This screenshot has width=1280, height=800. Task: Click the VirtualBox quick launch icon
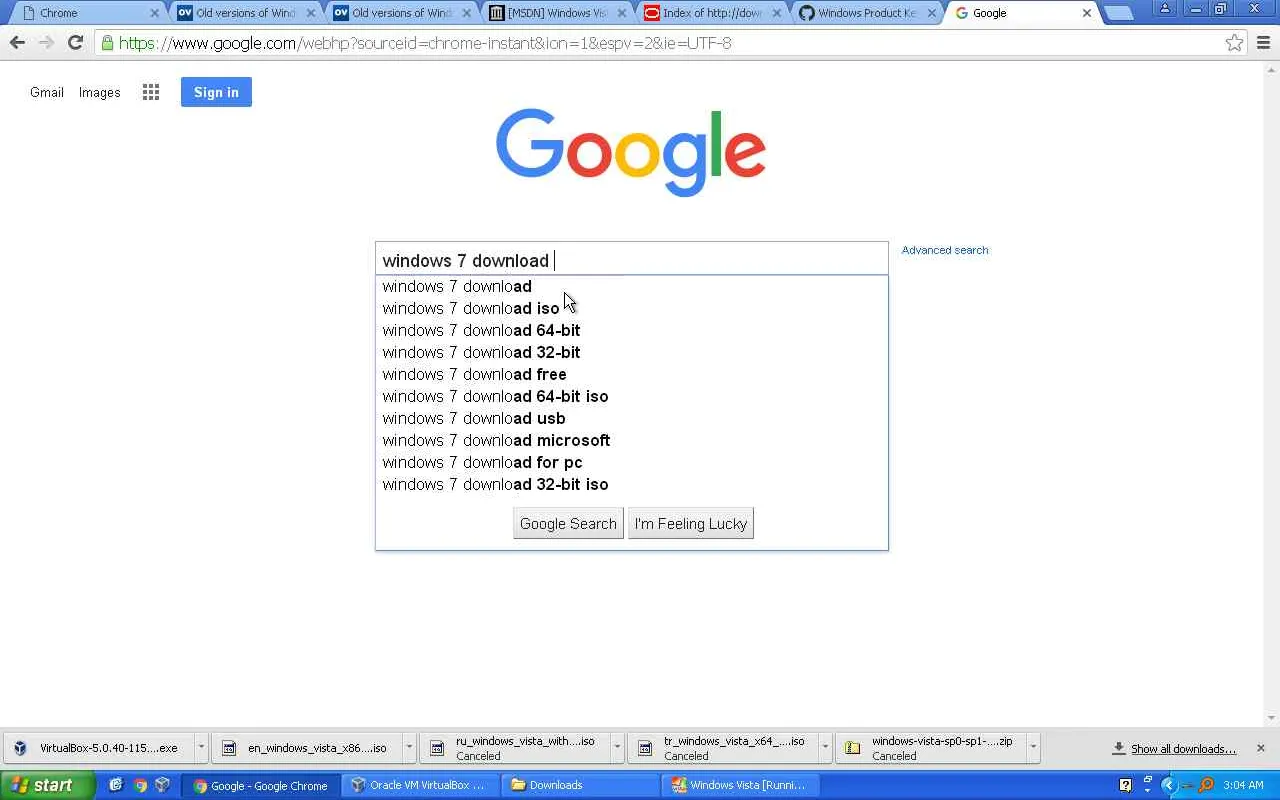pyautogui.click(x=163, y=785)
